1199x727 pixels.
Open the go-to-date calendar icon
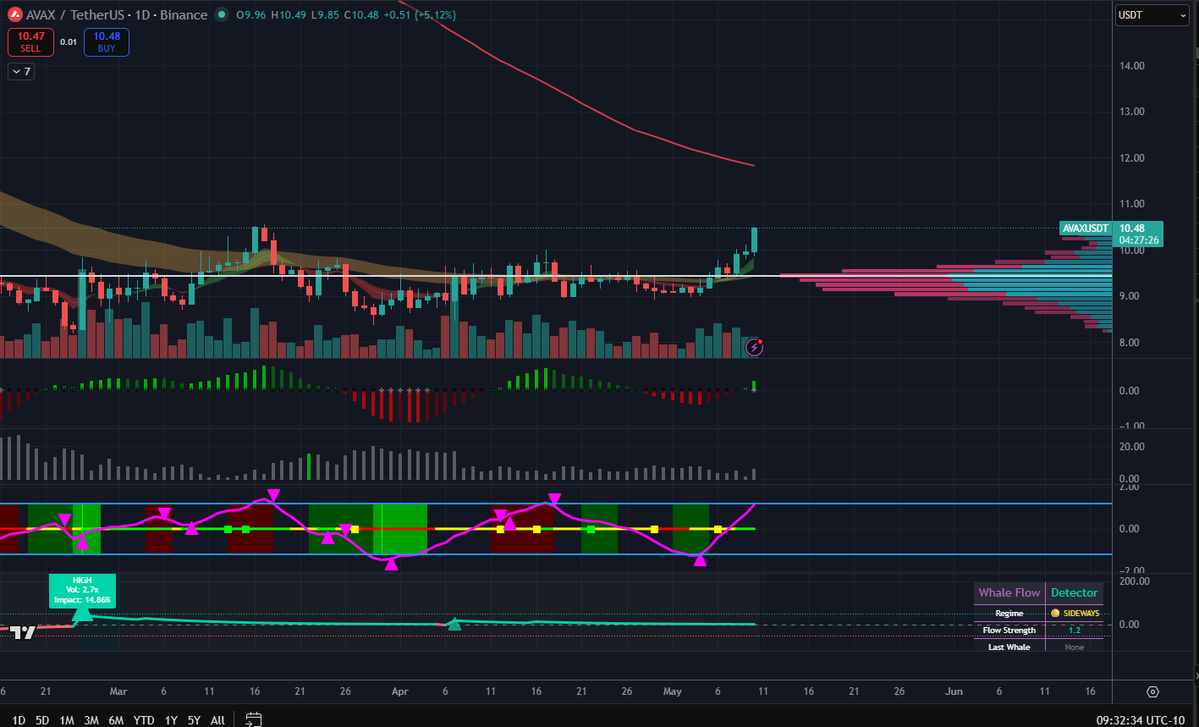[254, 719]
